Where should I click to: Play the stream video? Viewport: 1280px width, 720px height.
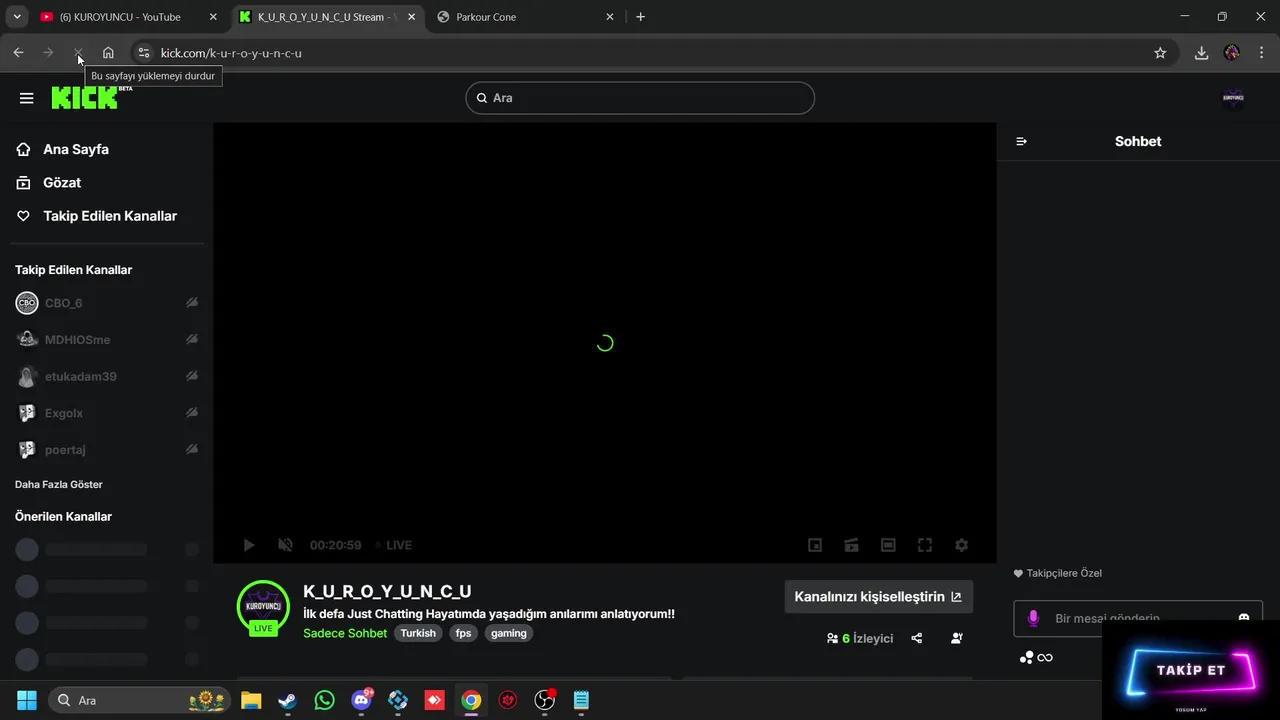tap(249, 545)
